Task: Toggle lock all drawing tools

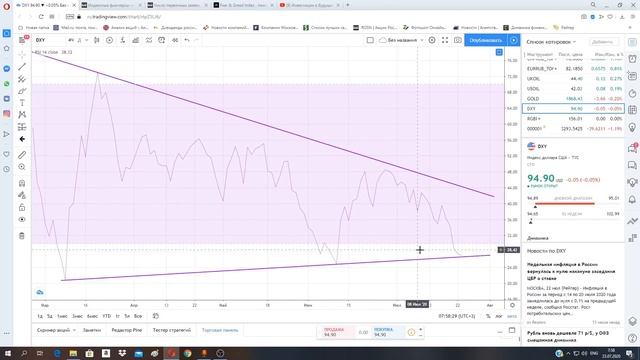Action: [22, 207]
